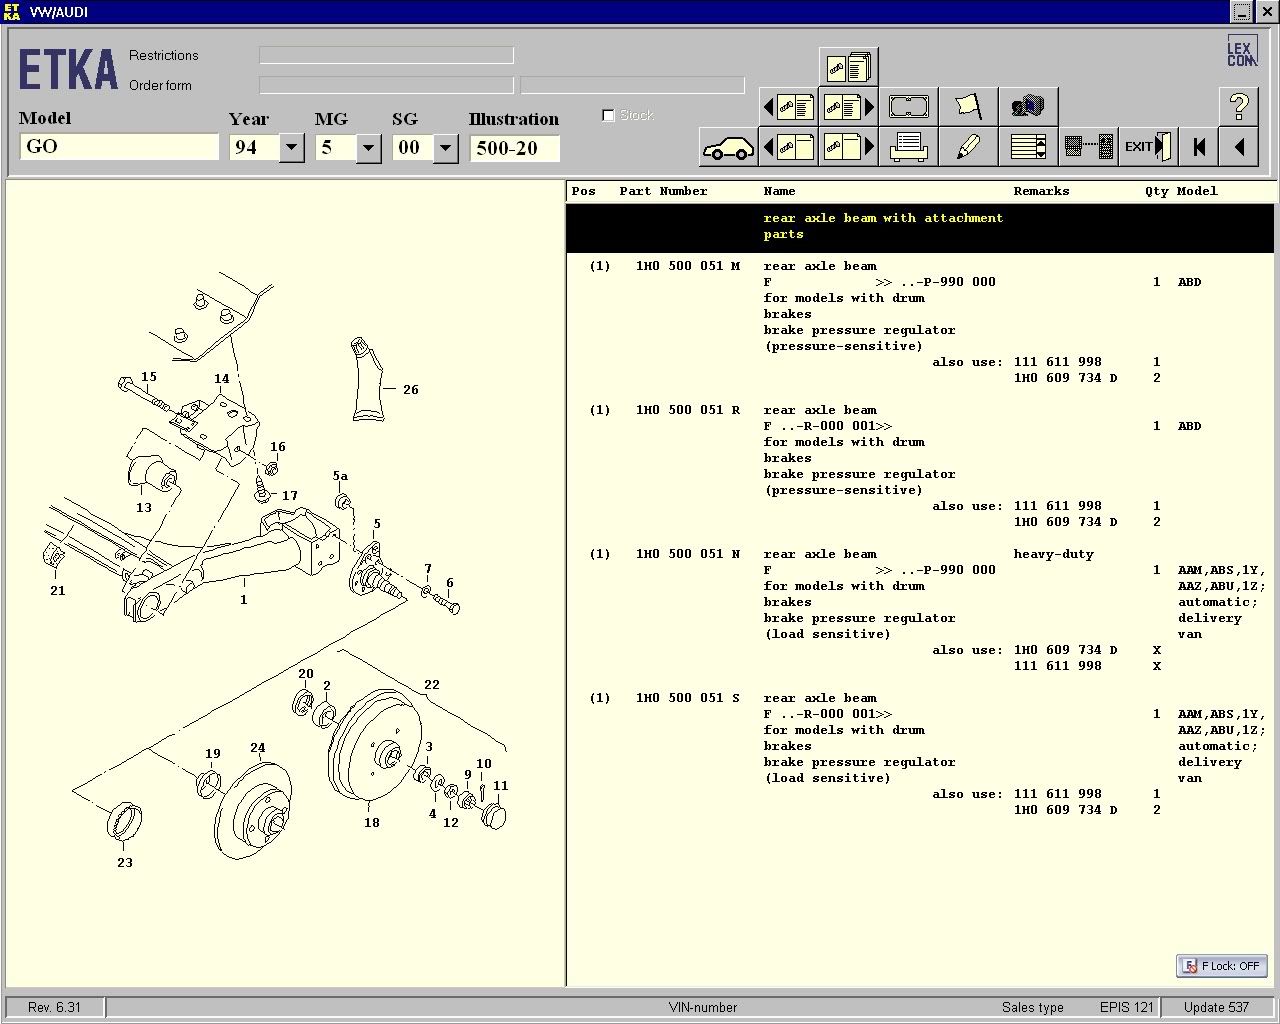Click the pencil notes icon
The width and height of the screenshot is (1280, 1024).
pyautogui.click(x=968, y=147)
